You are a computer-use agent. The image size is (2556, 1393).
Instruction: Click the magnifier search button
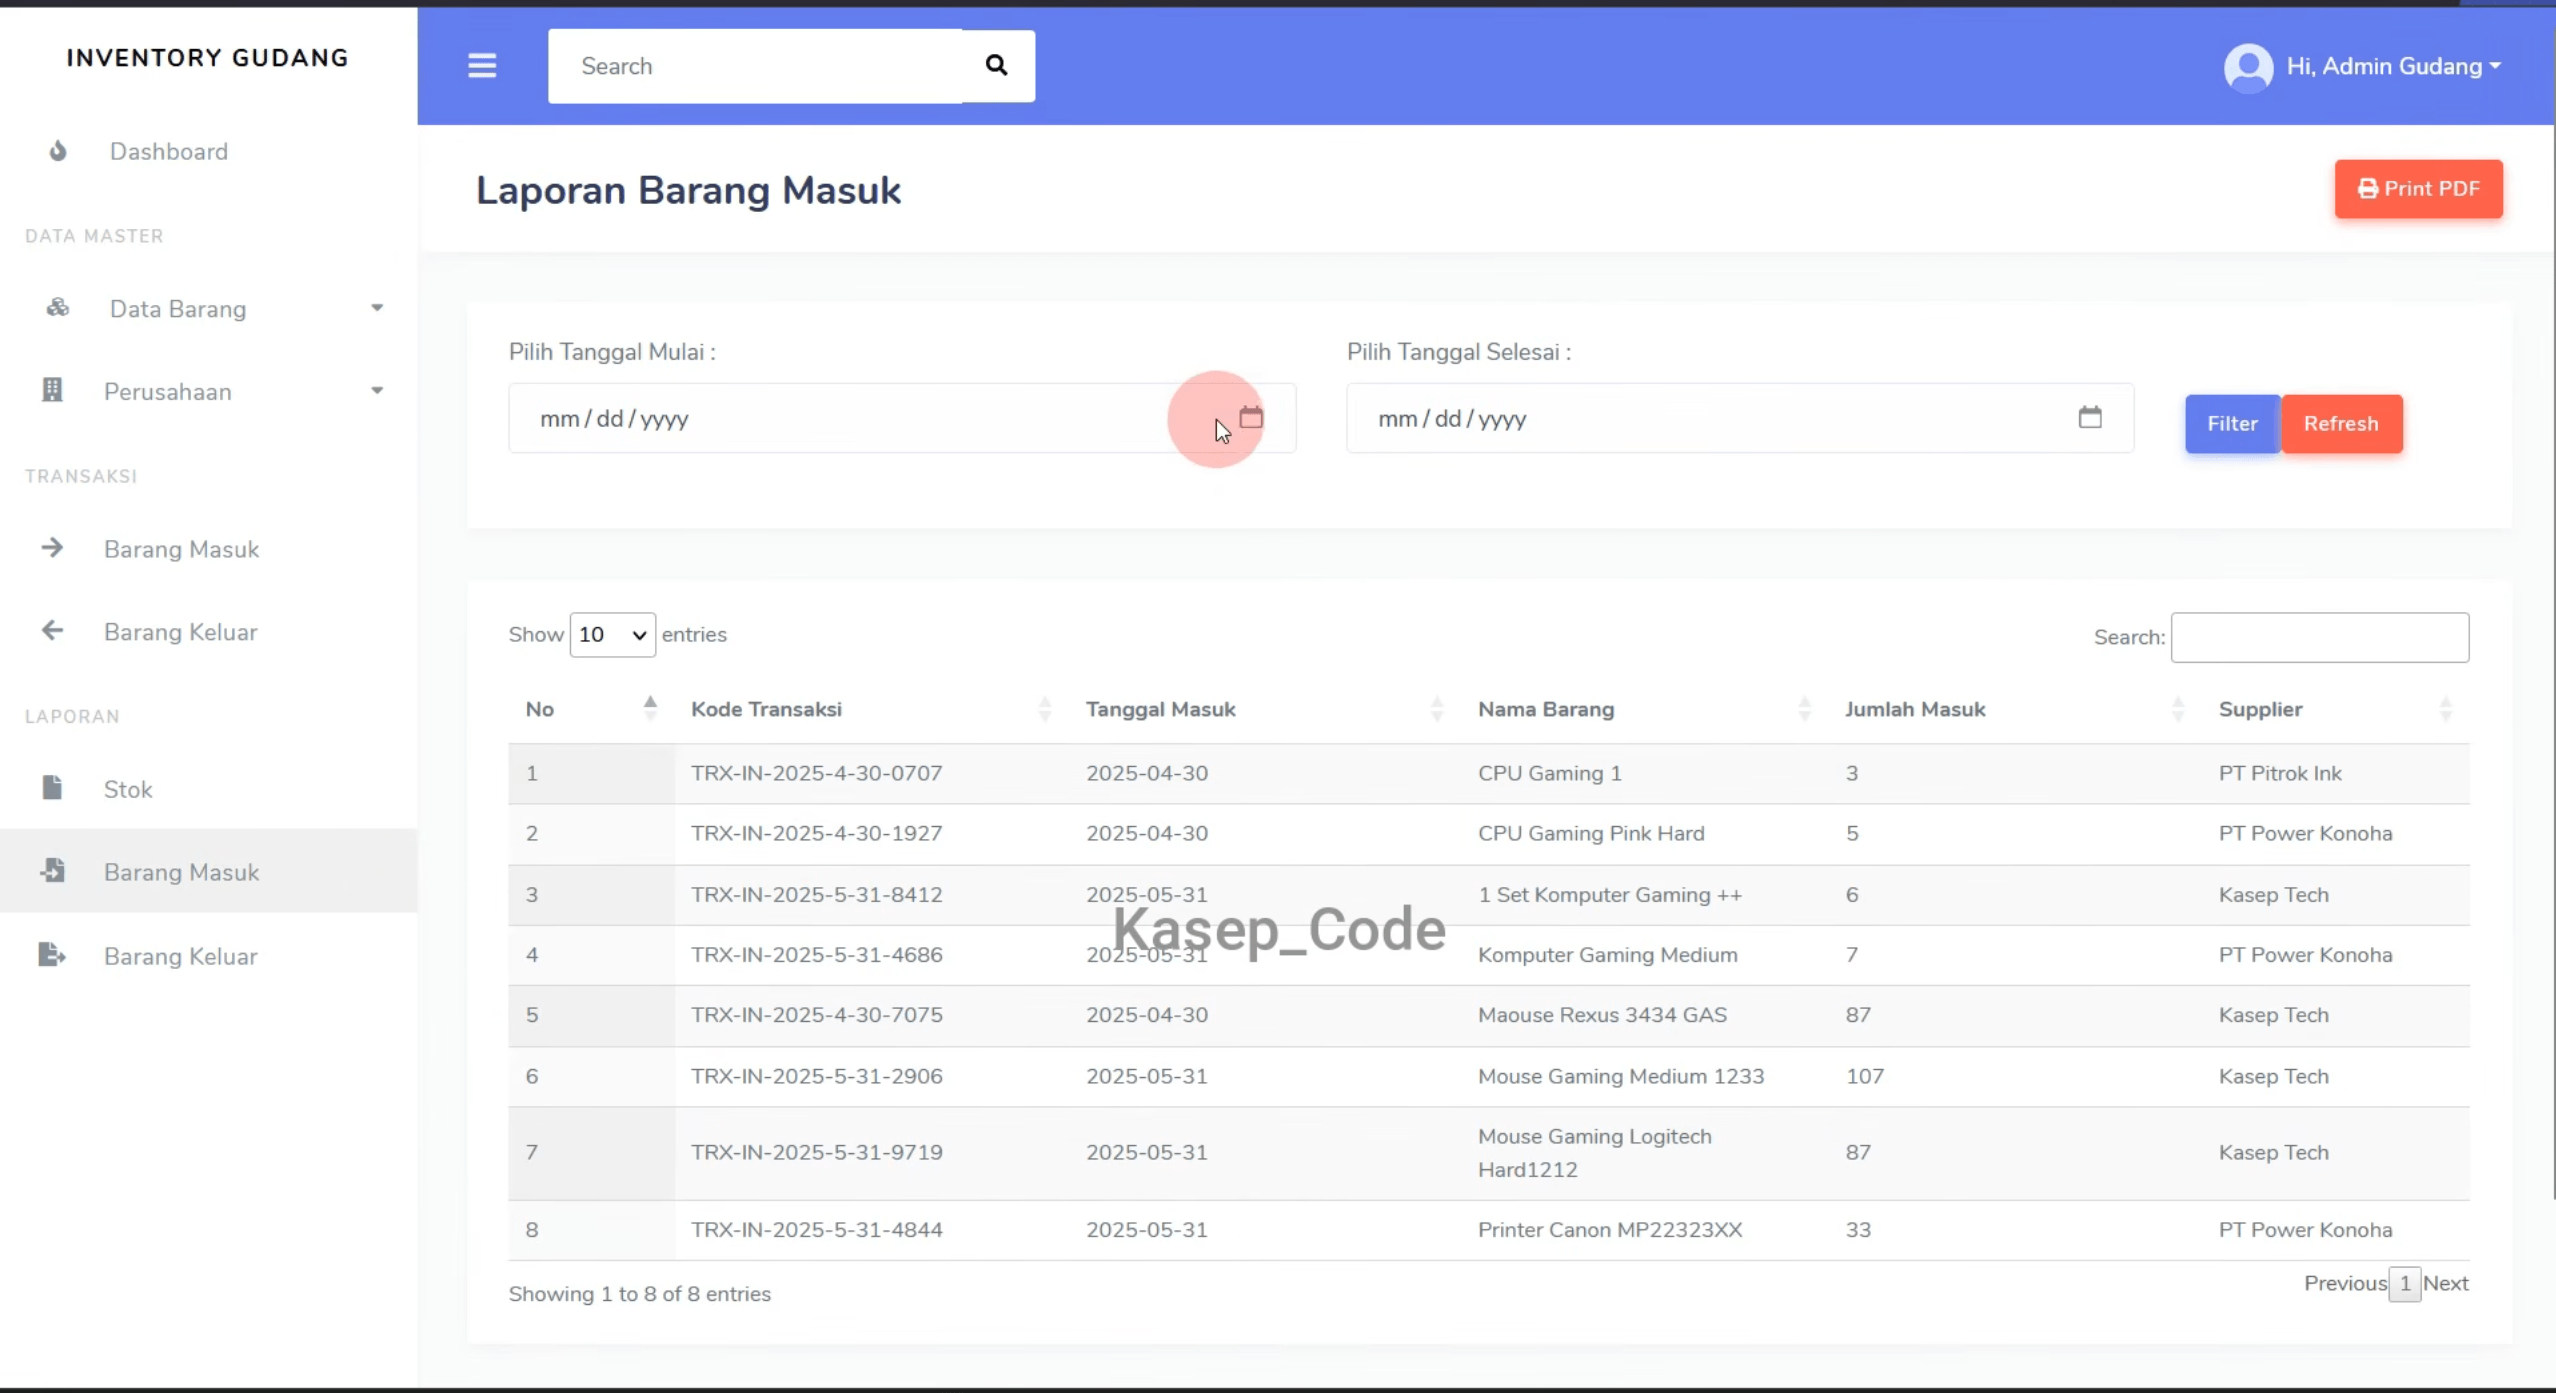click(x=997, y=66)
